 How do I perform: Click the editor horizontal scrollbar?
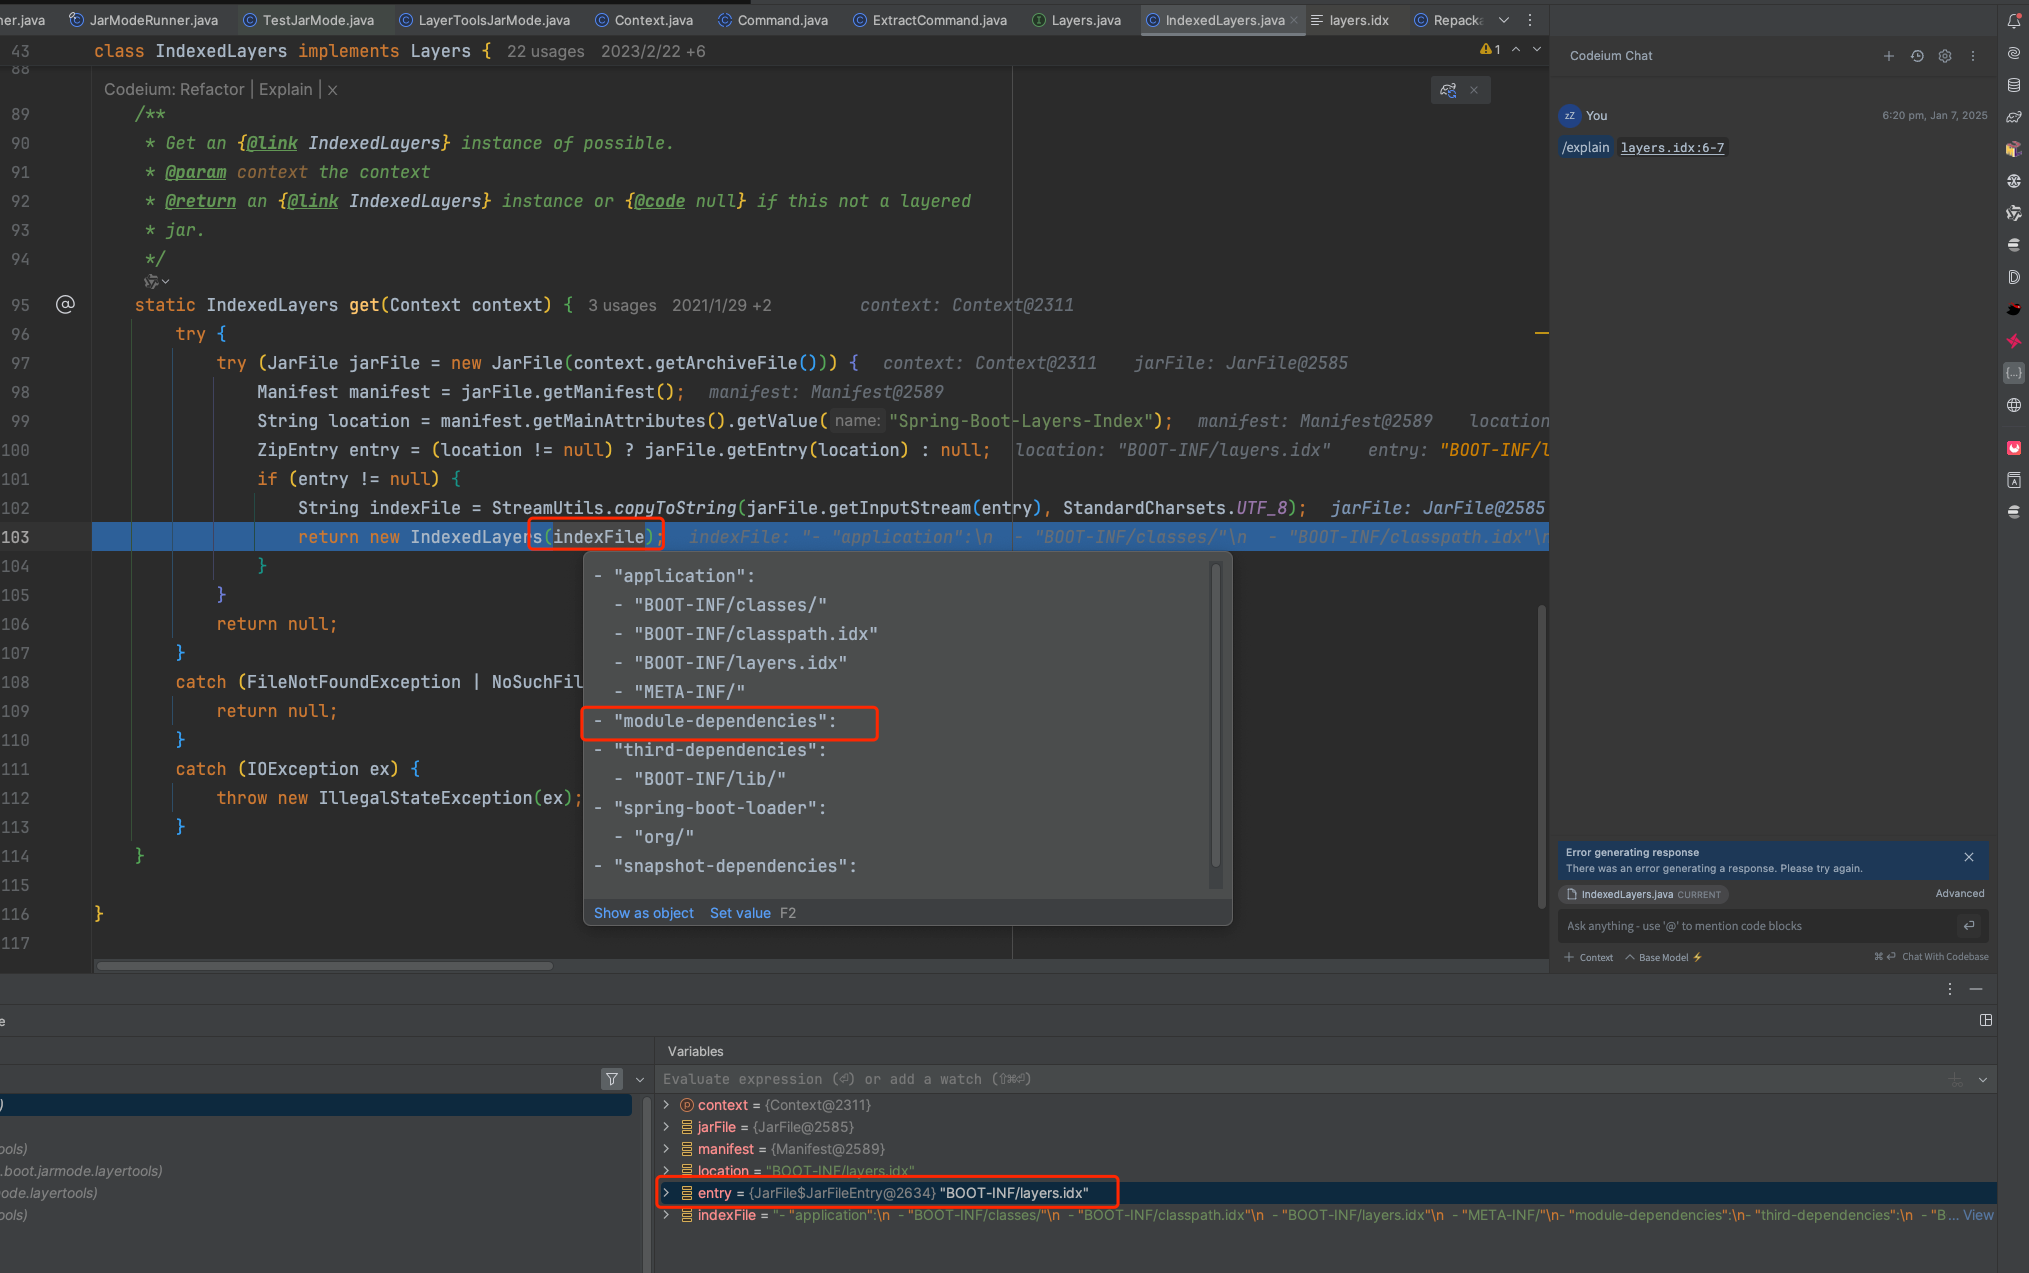pos(324,966)
